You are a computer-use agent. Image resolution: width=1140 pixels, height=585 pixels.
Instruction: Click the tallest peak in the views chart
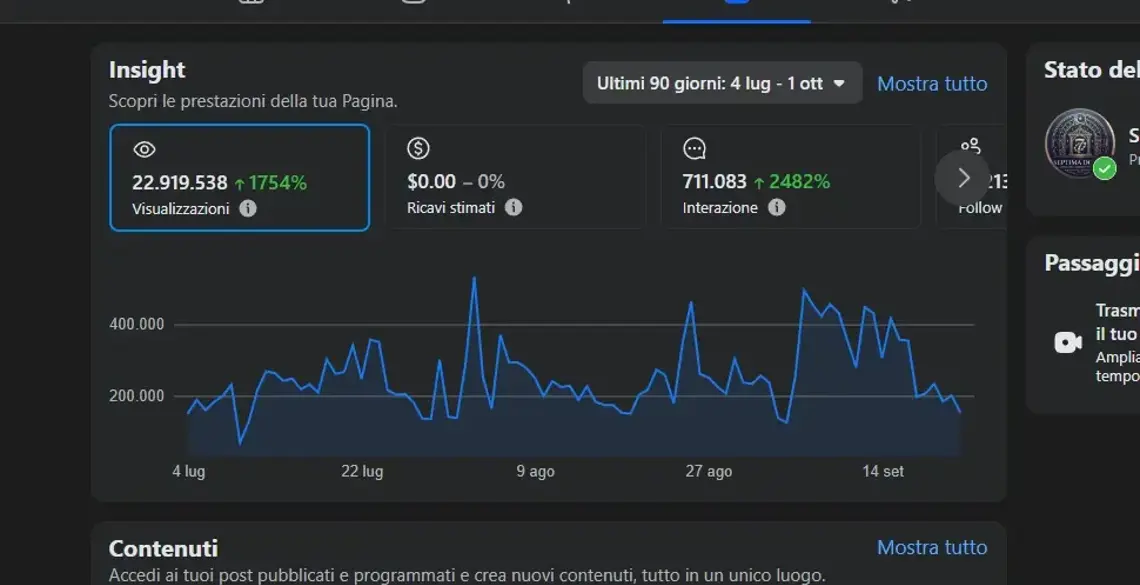click(474, 278)
